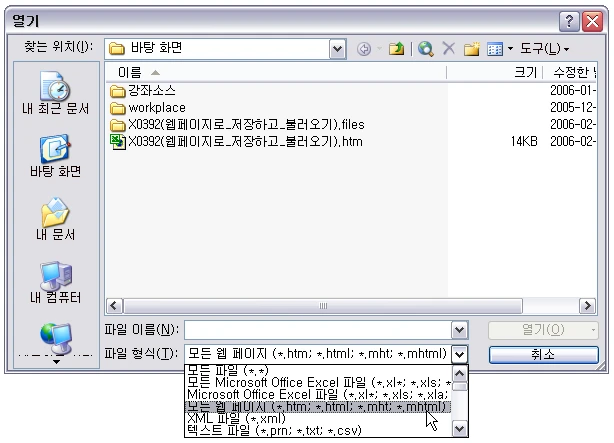Click the 2005-12- date for workplace

[x=573, y=107]
